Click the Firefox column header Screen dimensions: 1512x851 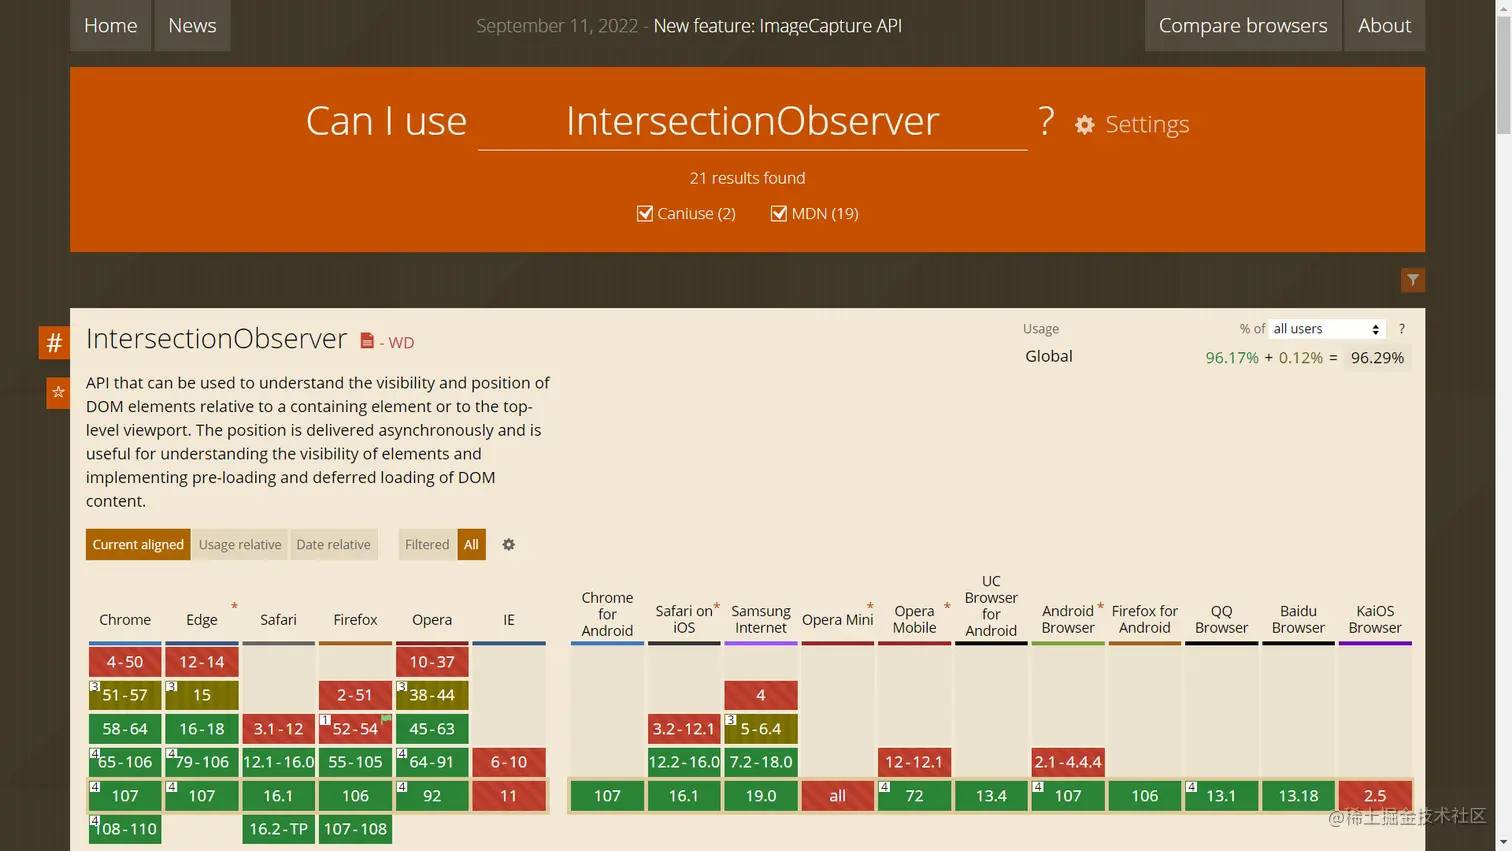(x=355, y=620)
